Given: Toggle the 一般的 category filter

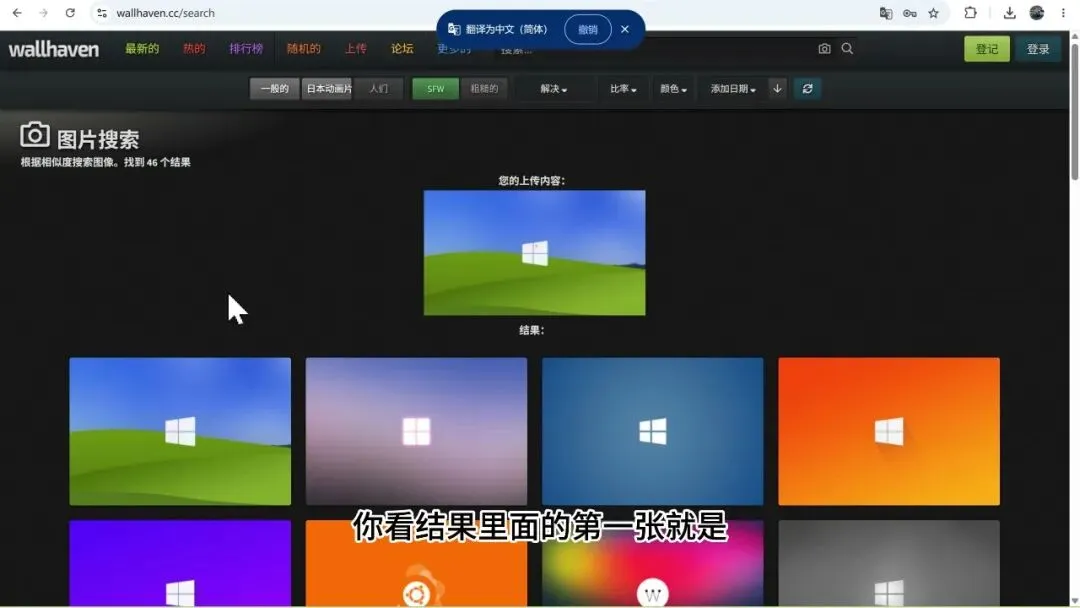Looking at the screenshot, I should click(x=274, y=89).
